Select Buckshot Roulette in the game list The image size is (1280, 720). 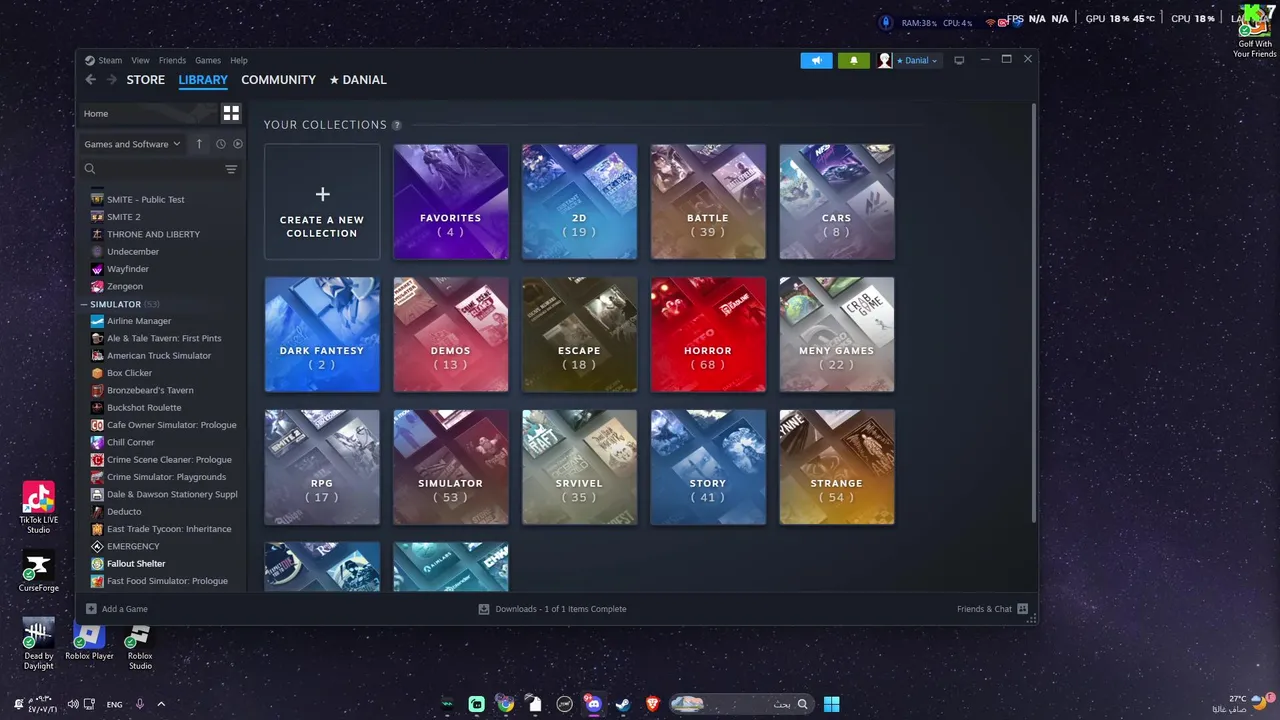click(144, 408)
